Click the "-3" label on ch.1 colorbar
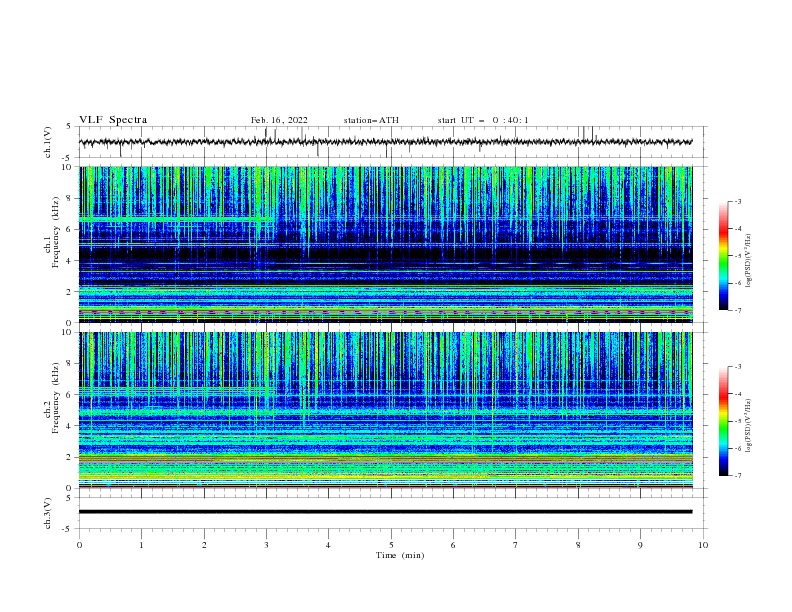792x612 pixels. pos(737,201)
